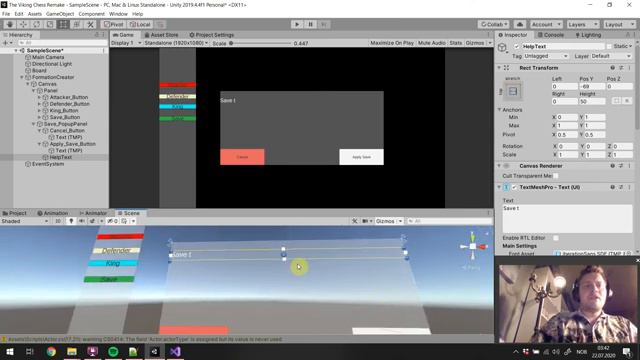The width and height of the screenshot is (640, 360).
Task: Click the Game view Gizmos button
Action: pyautogui.click(x=475, y=43)
